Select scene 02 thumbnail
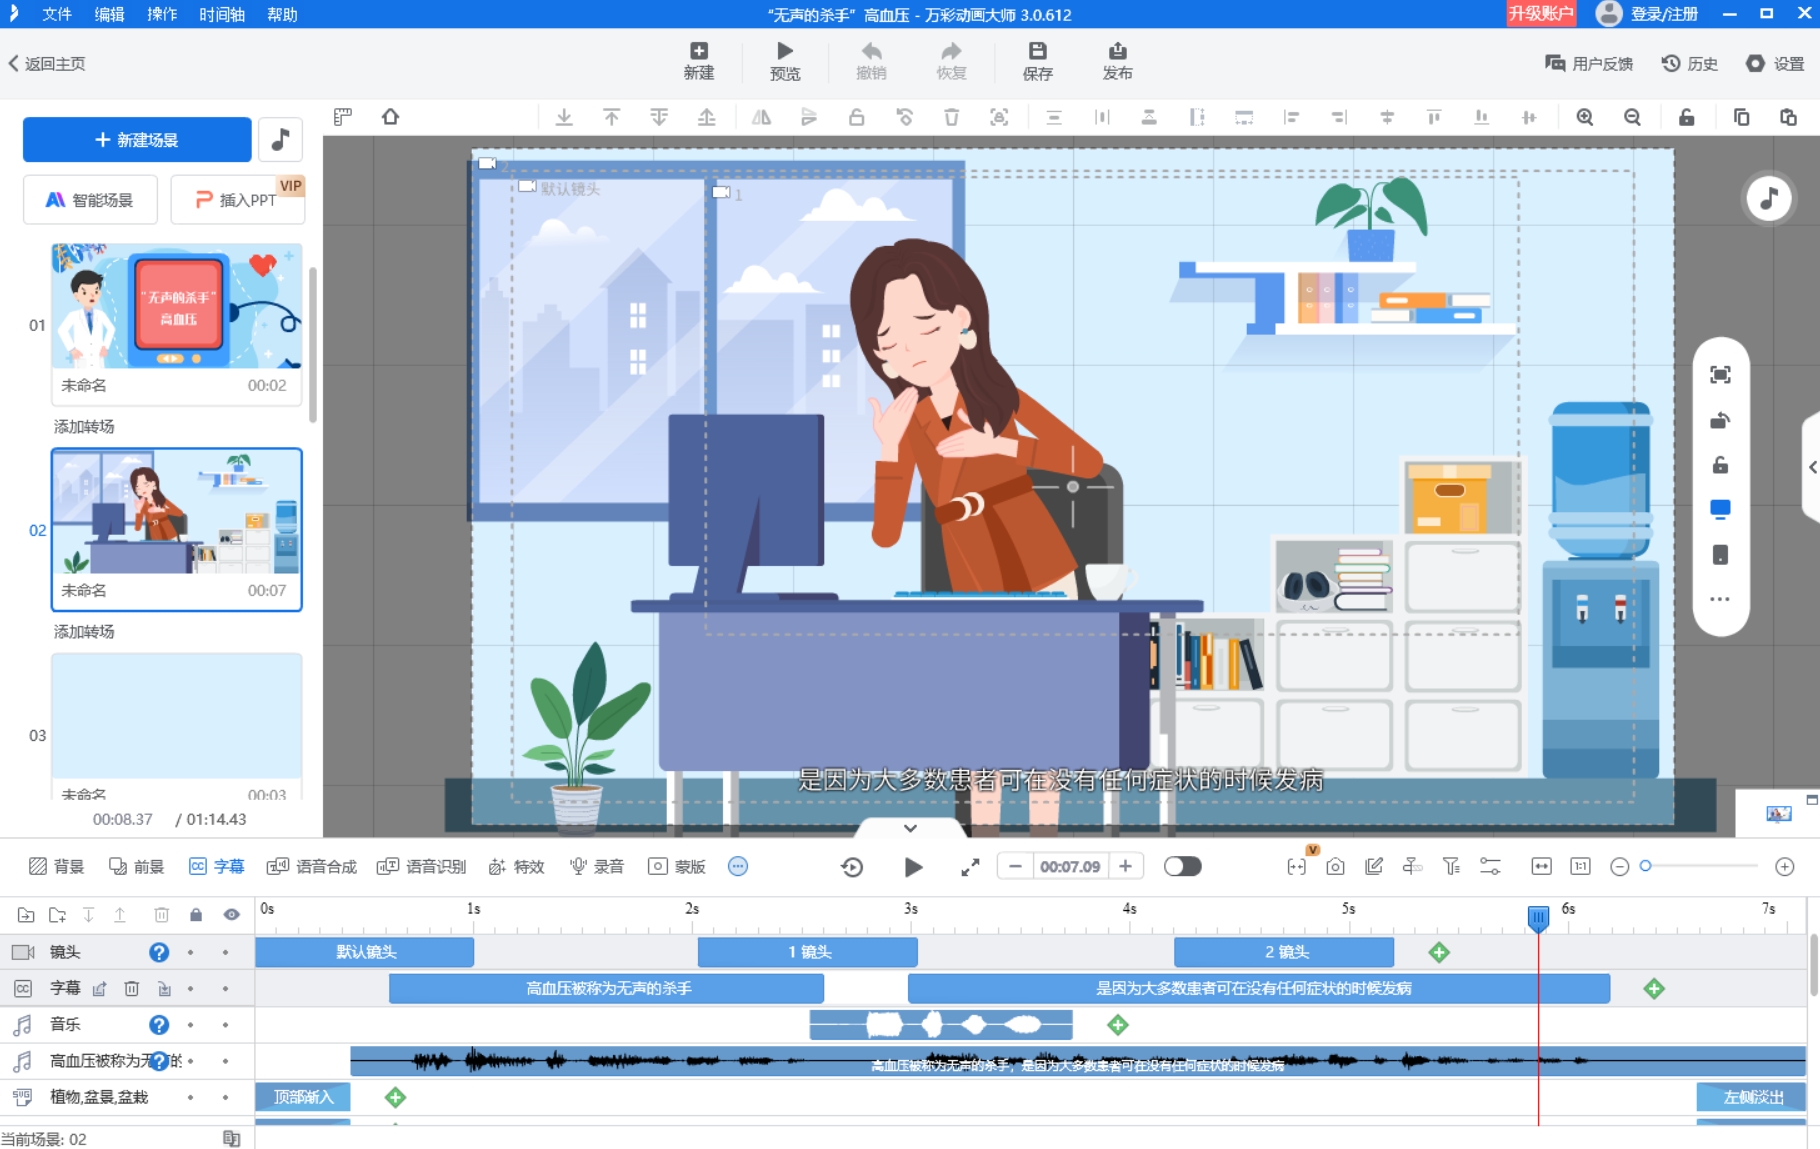The image size is (1820, 1149). [x=177, y=512]
